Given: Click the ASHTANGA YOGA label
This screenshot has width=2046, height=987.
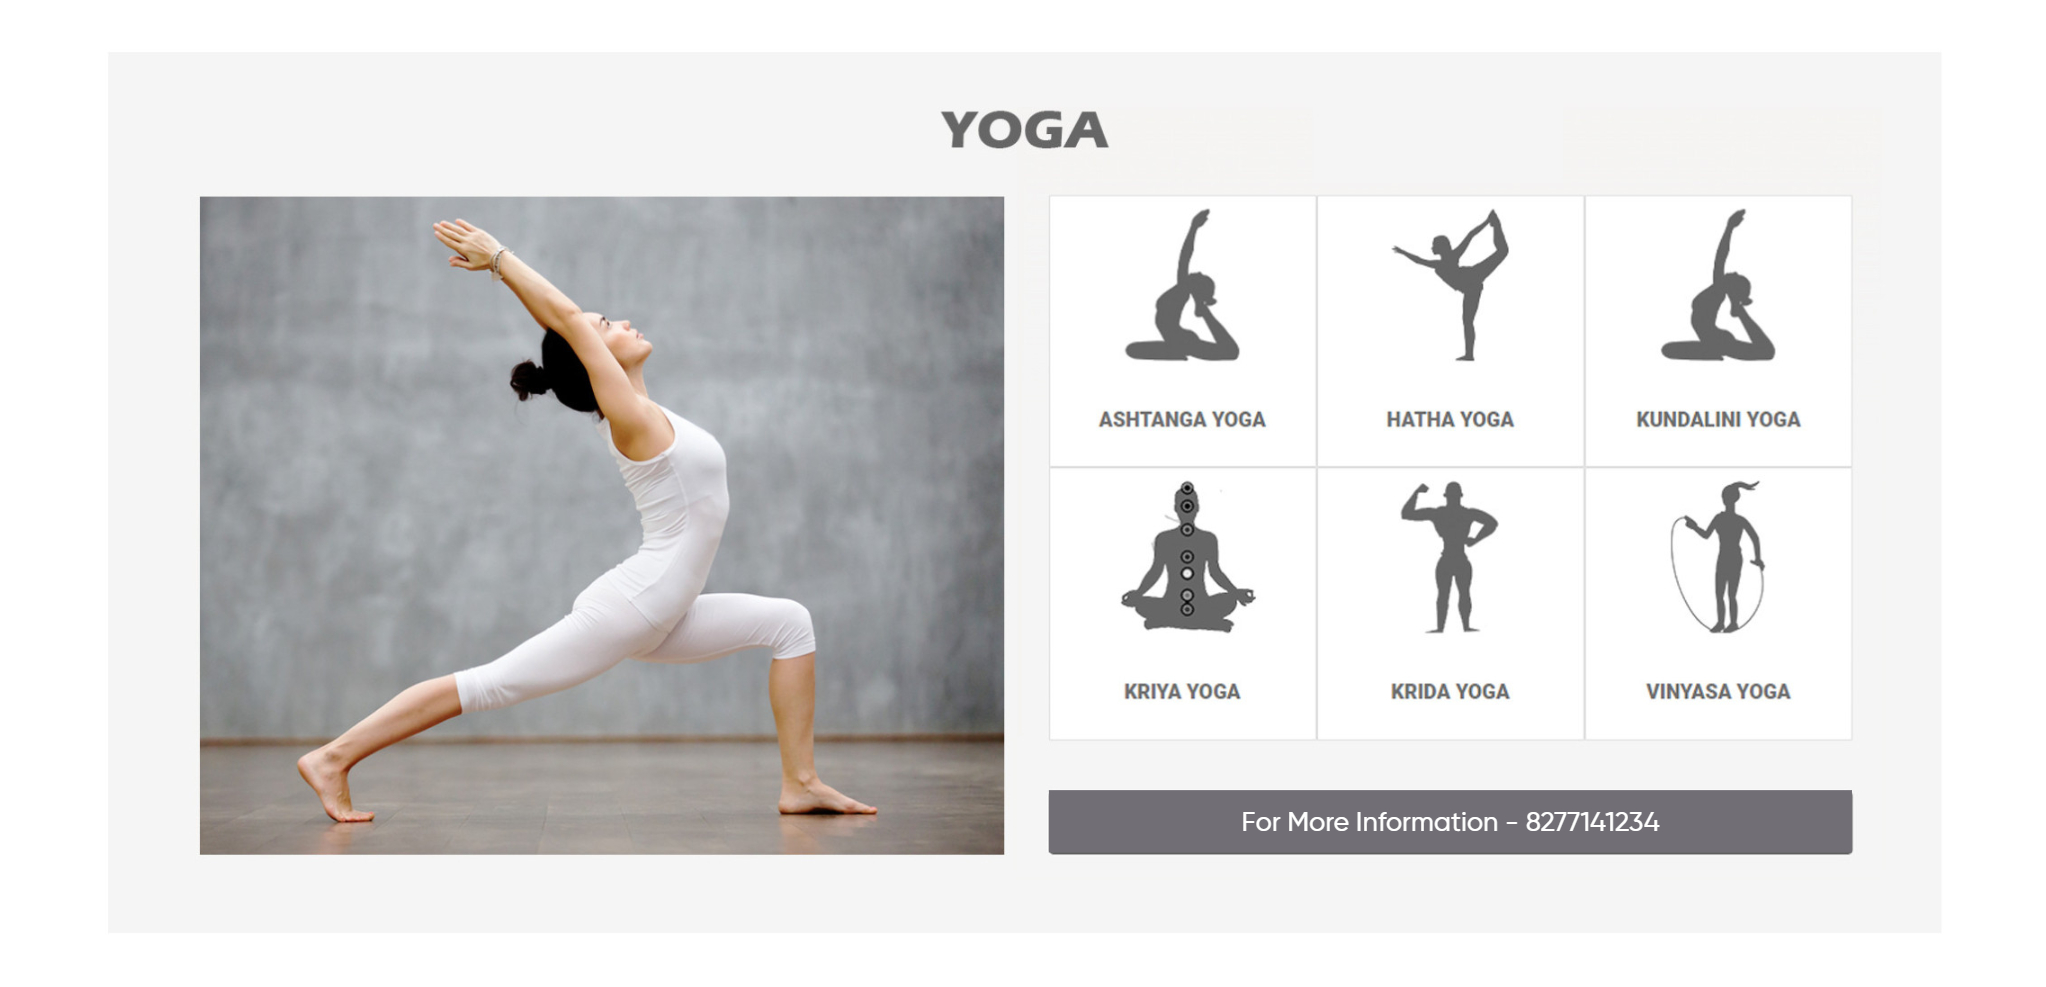Looking at the screenshot, I should 1182,420.
